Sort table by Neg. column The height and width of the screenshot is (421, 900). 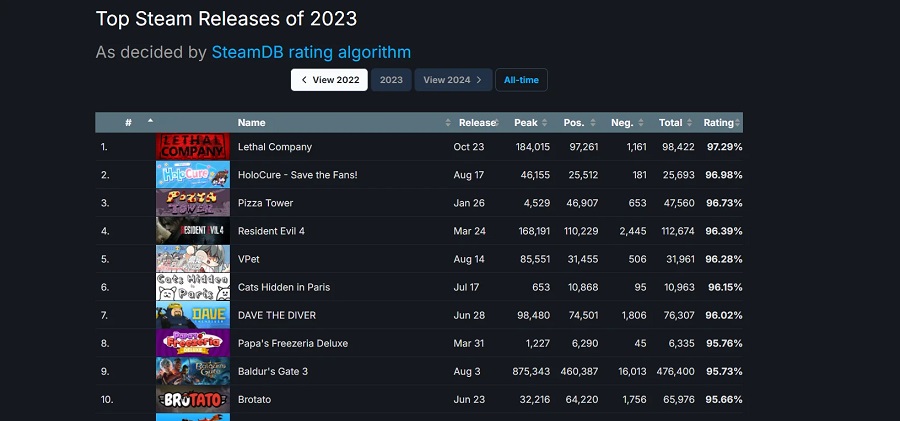(x=622, y=122)
